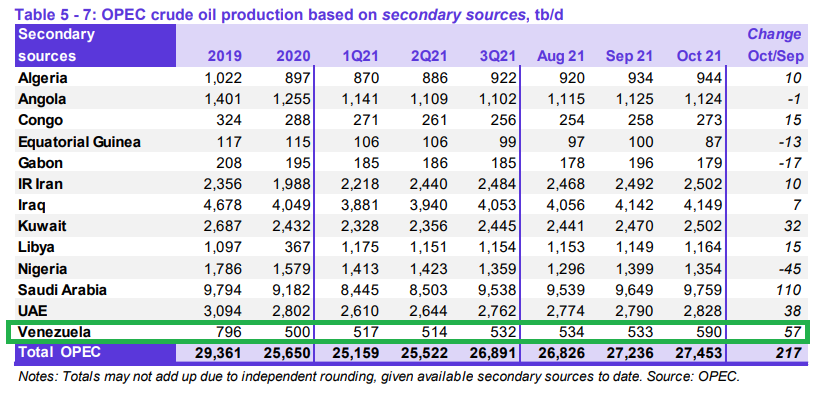Click the Oct 21 column header
The height and width of the screenshot is (396, 825).
pos(699,56)
